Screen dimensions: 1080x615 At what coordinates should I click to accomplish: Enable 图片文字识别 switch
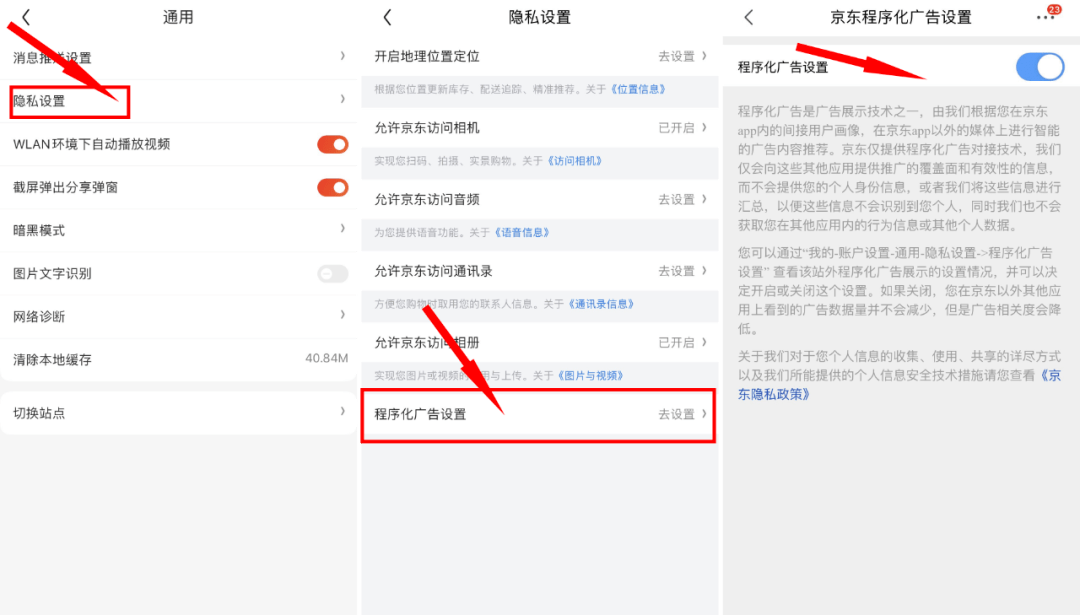pyautogui.click(x=332, y=273)
